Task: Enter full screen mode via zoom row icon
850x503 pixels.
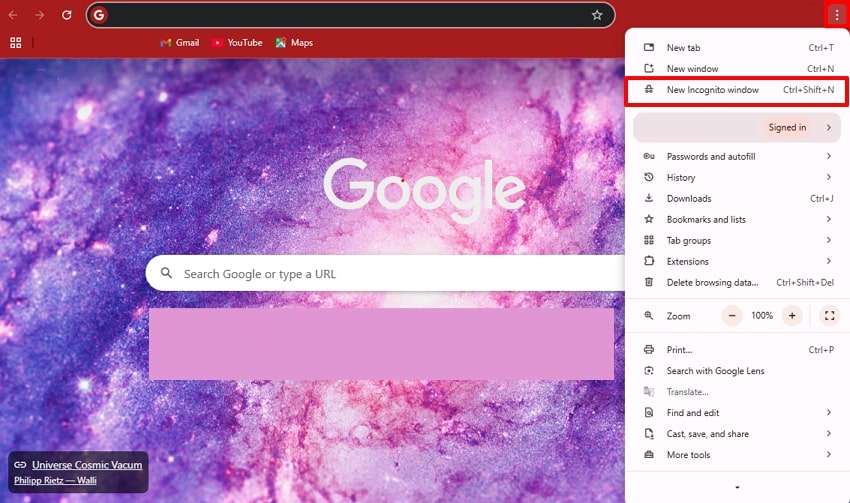Action: [x=829, y=315]
